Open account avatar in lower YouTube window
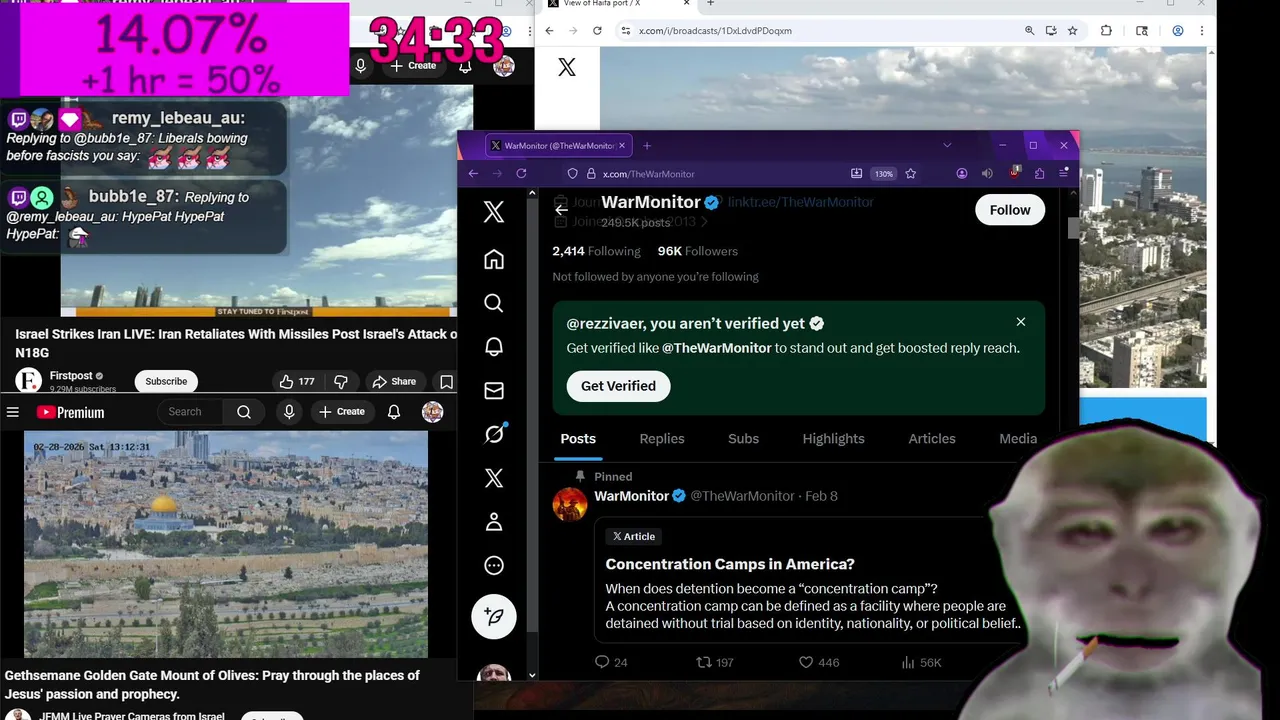This screenshot has width=1280, height=720. tap(432, 412)
